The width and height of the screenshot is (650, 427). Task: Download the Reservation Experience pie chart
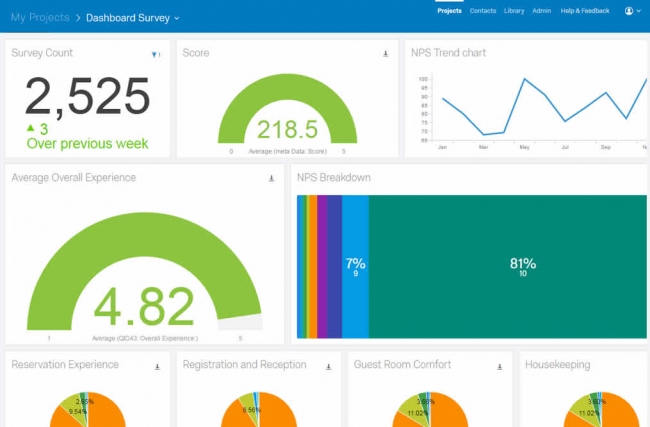(158, 367)
